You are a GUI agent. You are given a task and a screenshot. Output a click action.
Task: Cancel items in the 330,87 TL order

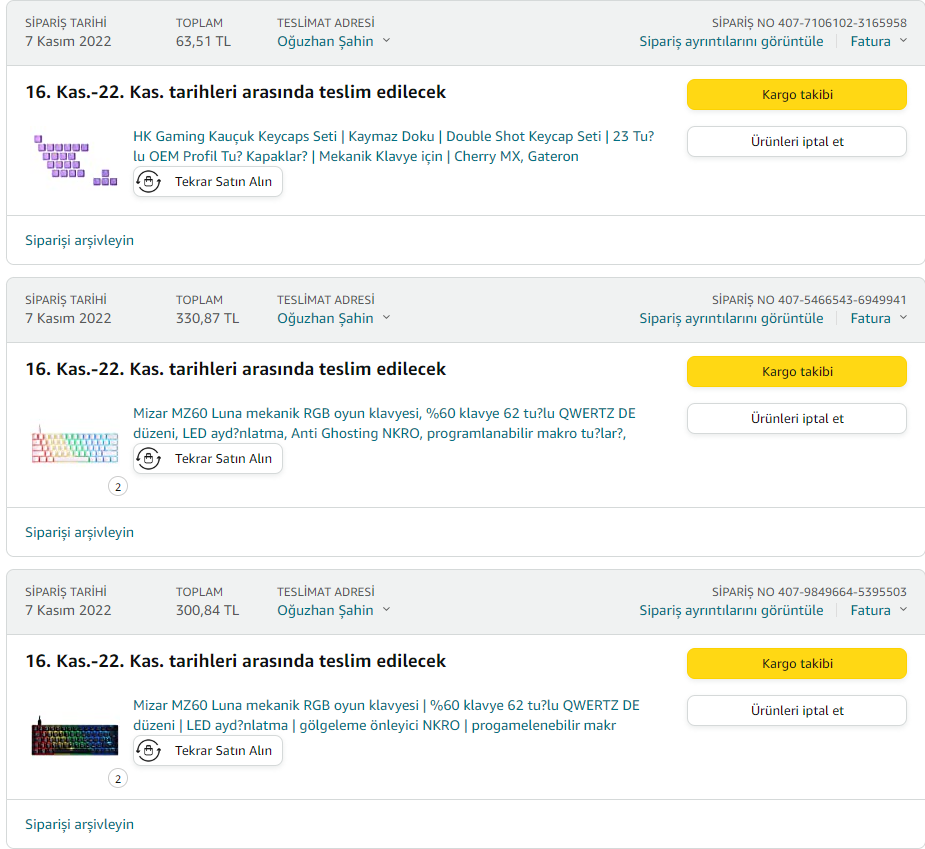(796, 419)
